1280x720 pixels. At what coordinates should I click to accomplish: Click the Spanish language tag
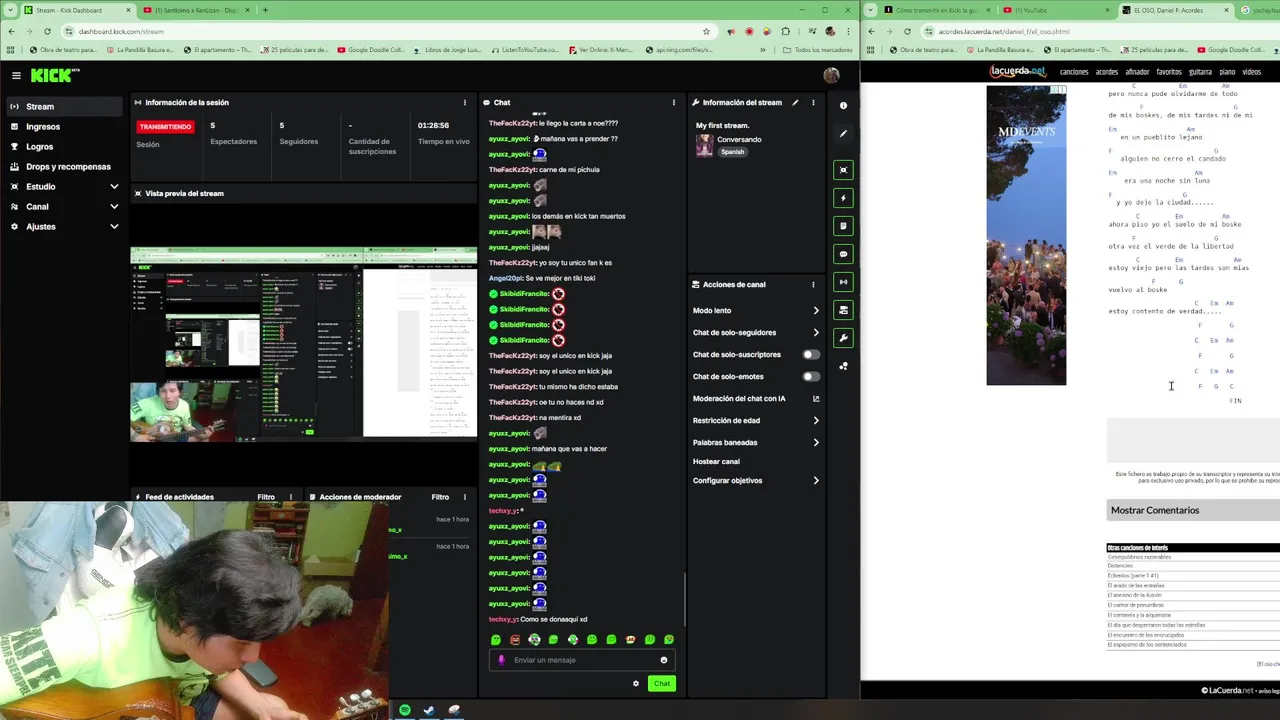(x=732, y=152)
